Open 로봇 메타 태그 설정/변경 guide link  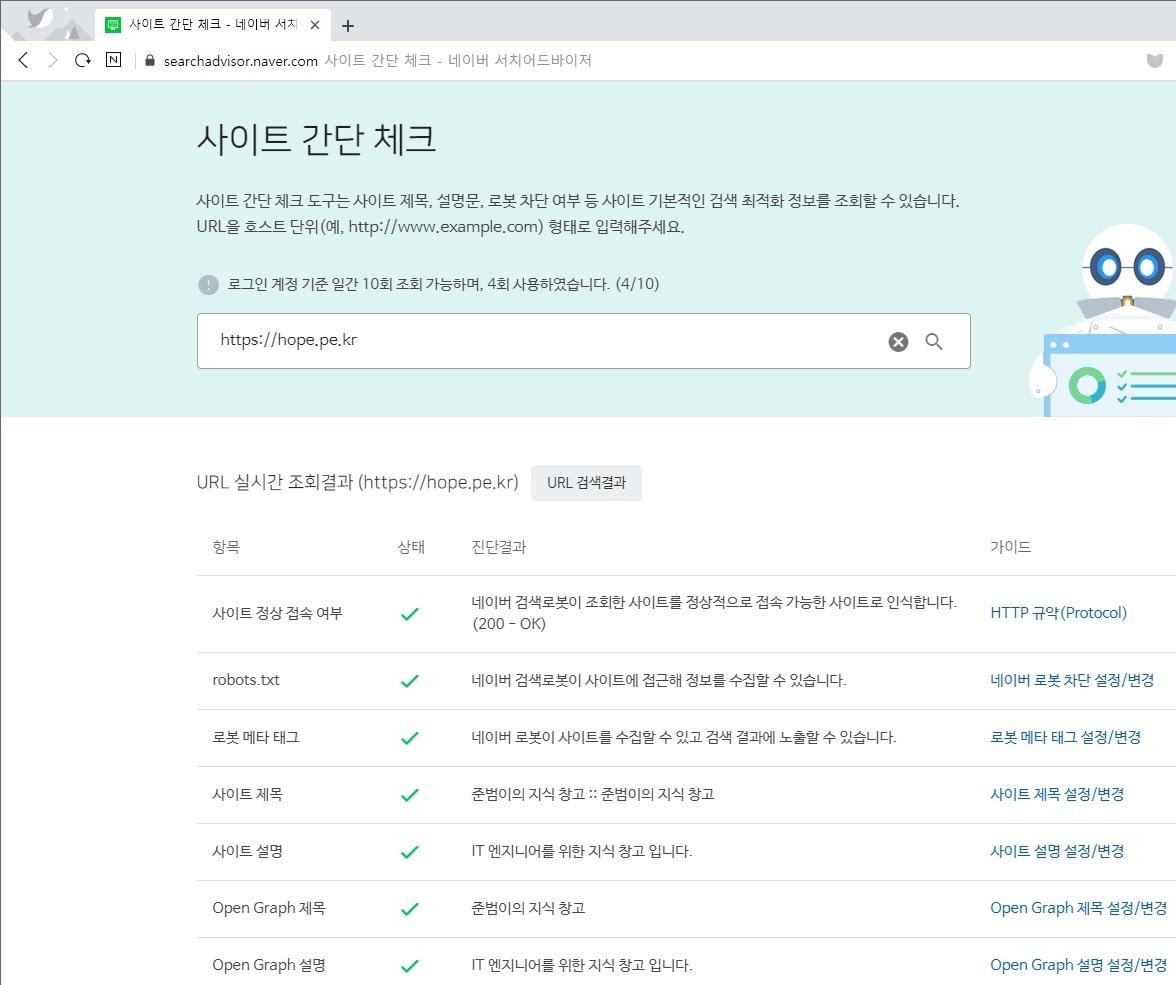[1065, 737]
